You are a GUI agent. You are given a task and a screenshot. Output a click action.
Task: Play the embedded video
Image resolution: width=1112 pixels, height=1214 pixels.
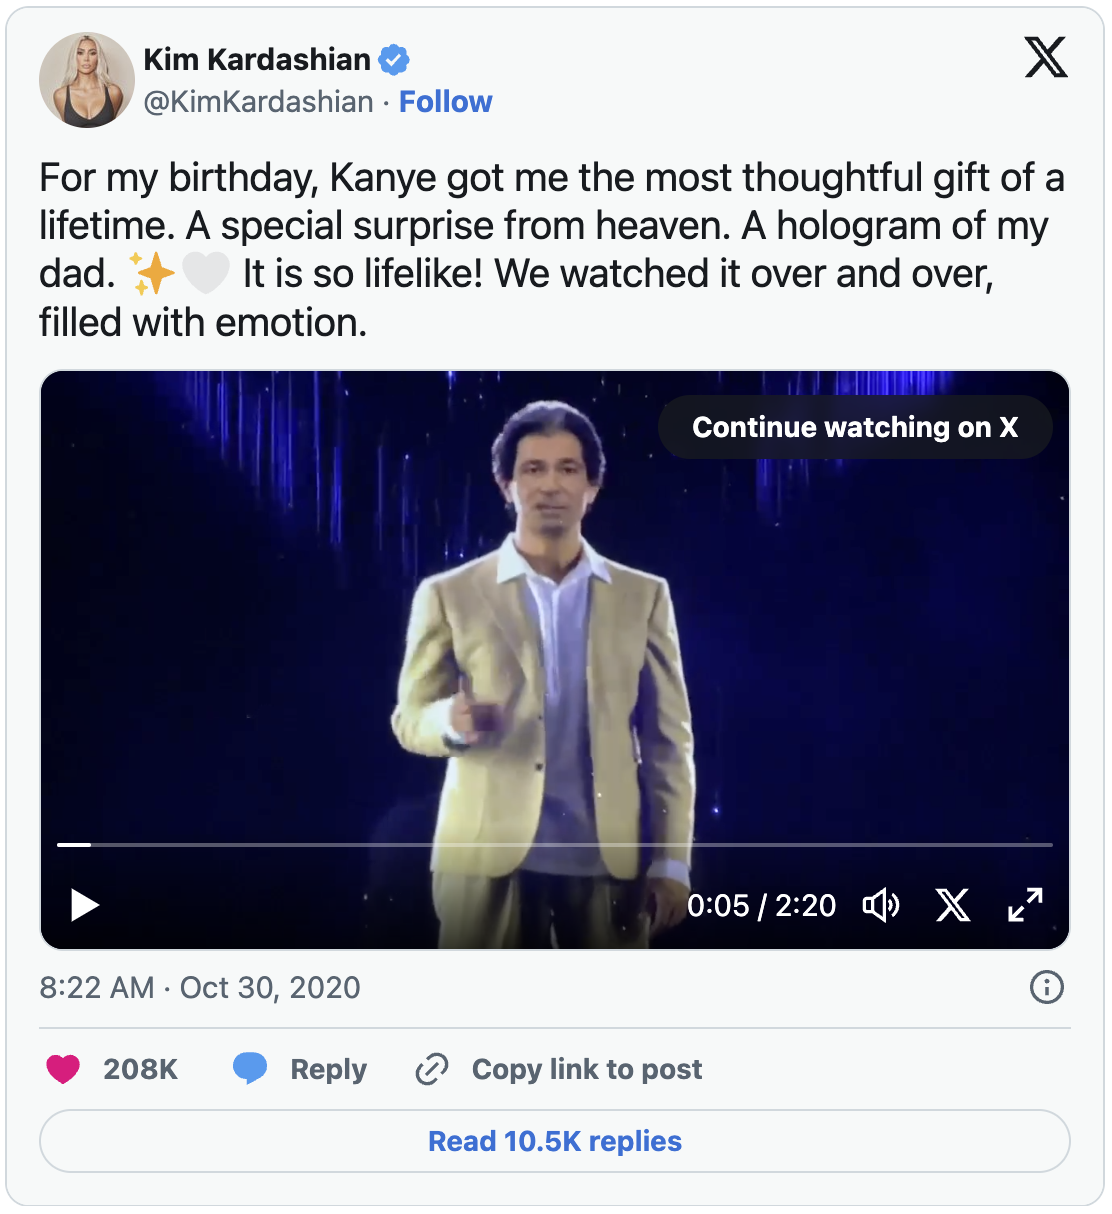click(x=85, y=905)
